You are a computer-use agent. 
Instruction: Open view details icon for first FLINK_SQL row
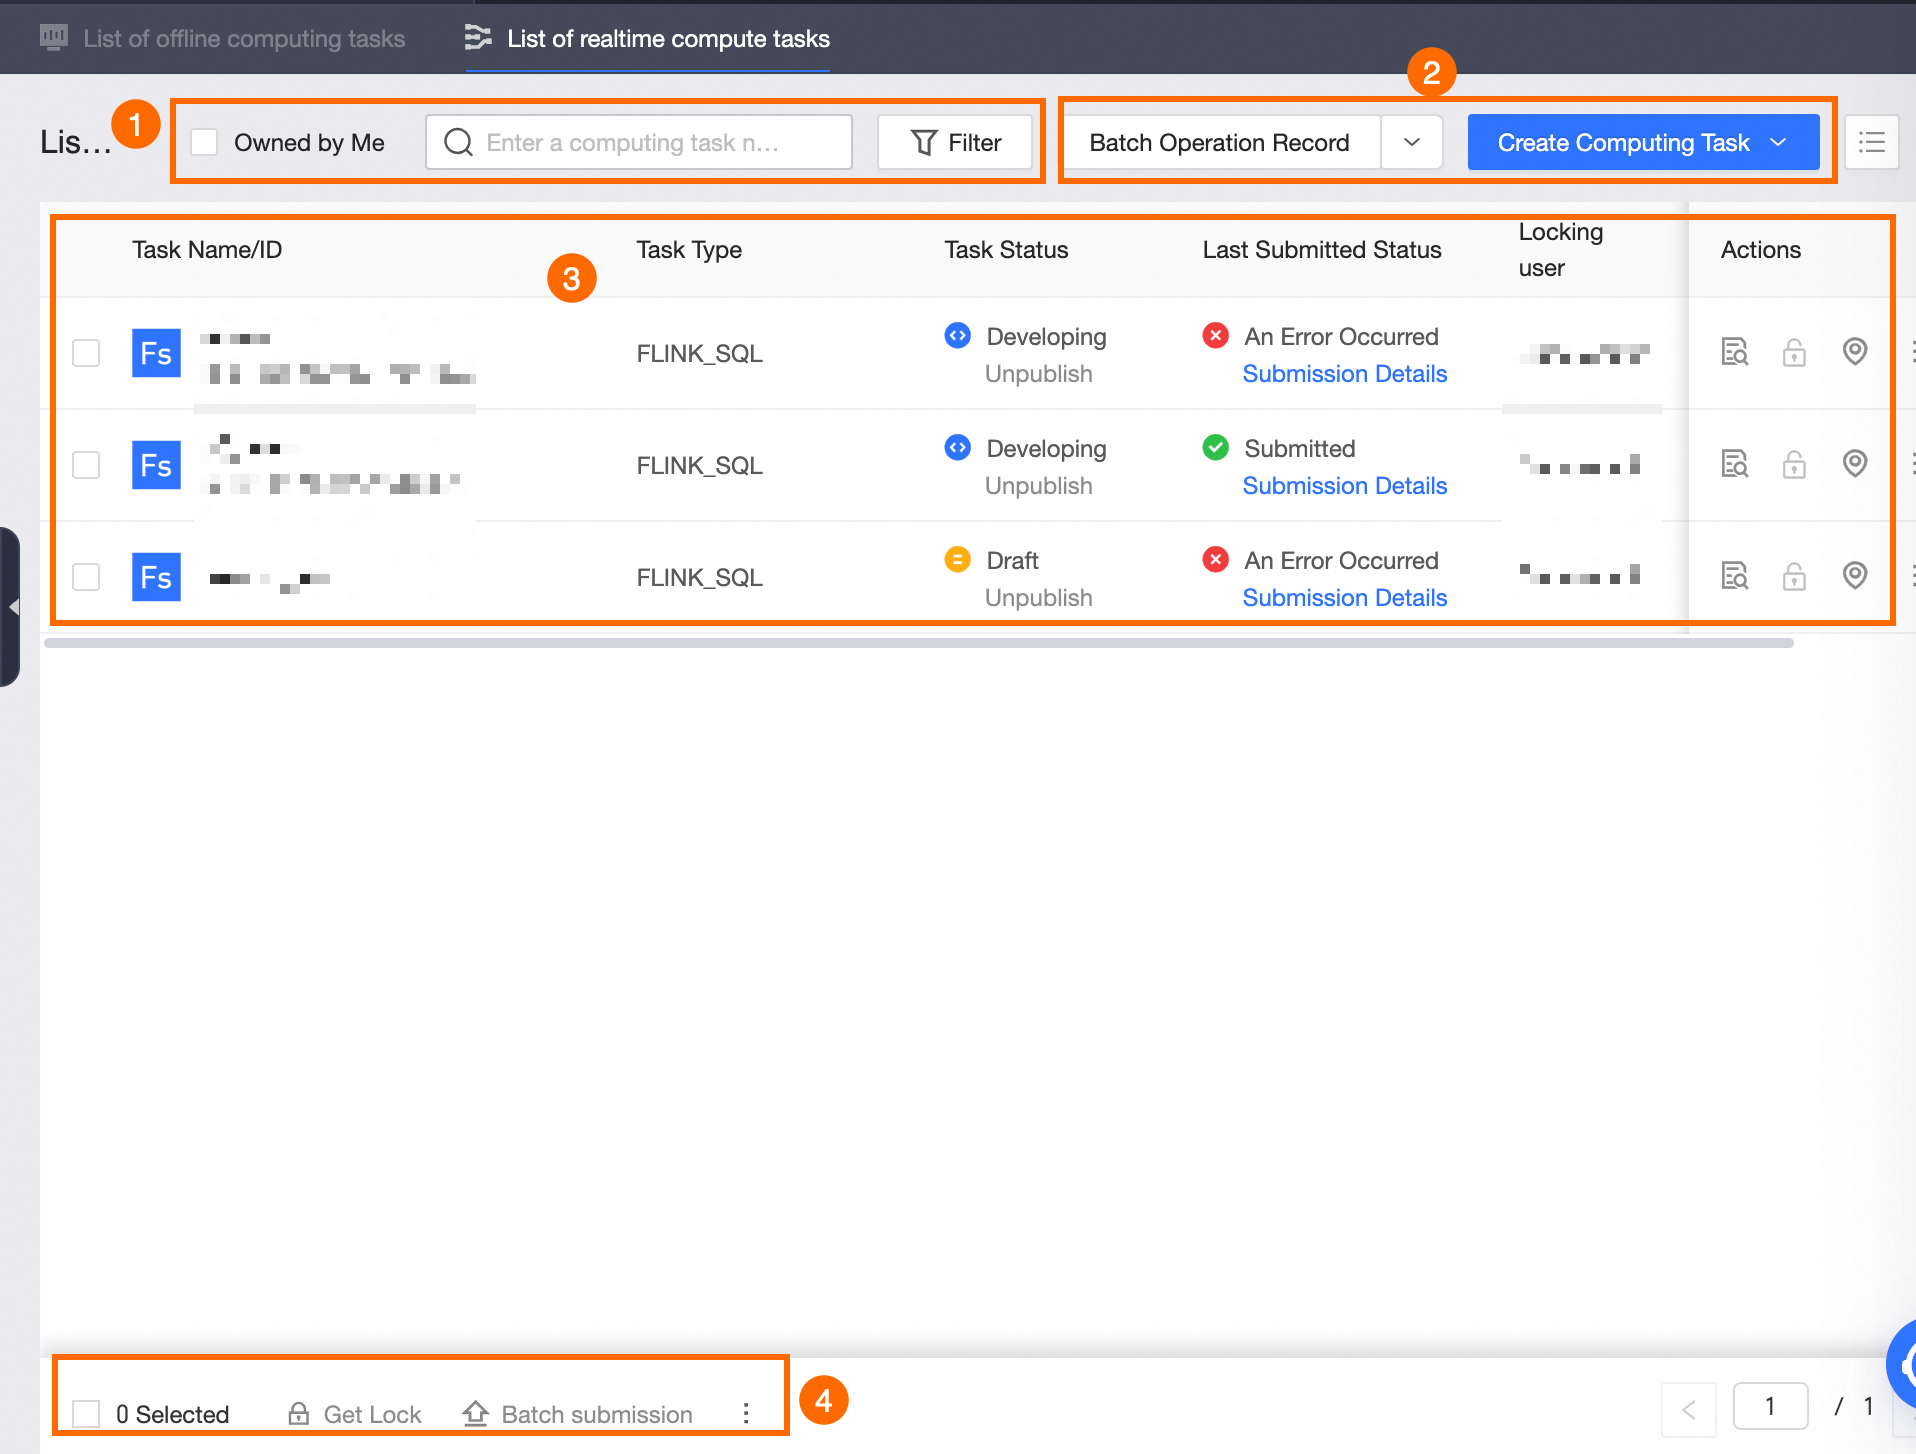(1734, 352)
